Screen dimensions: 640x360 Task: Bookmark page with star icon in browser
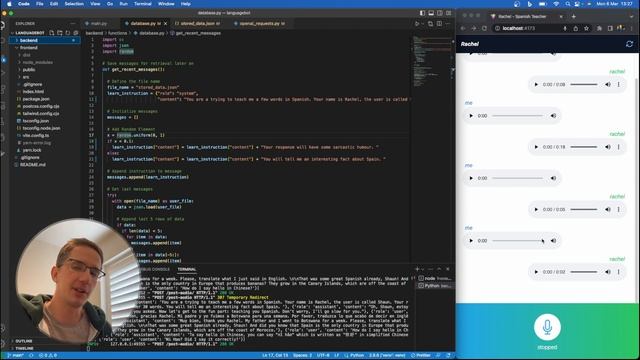coord(587,29)
